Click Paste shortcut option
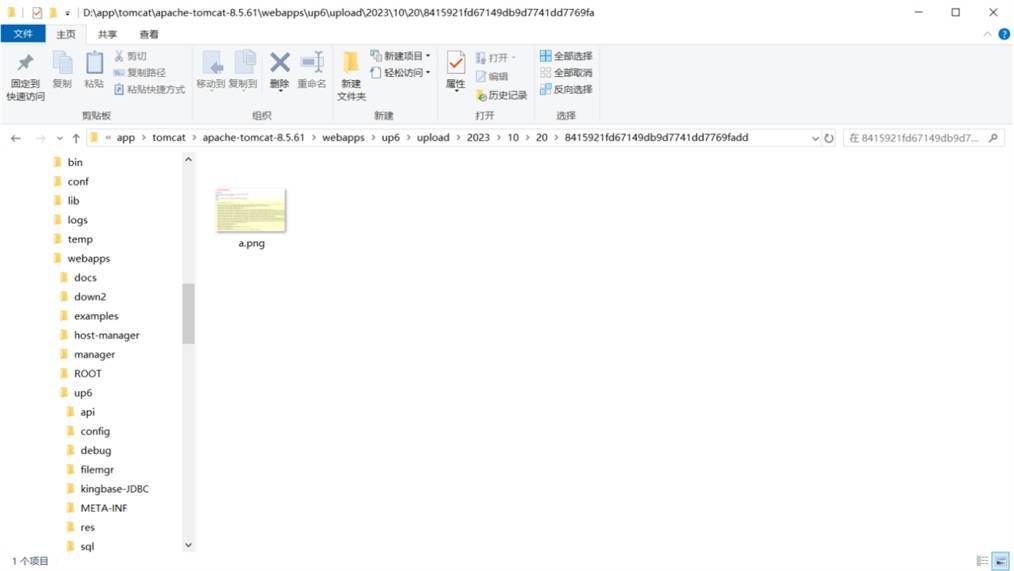 [x=149, y=89]
